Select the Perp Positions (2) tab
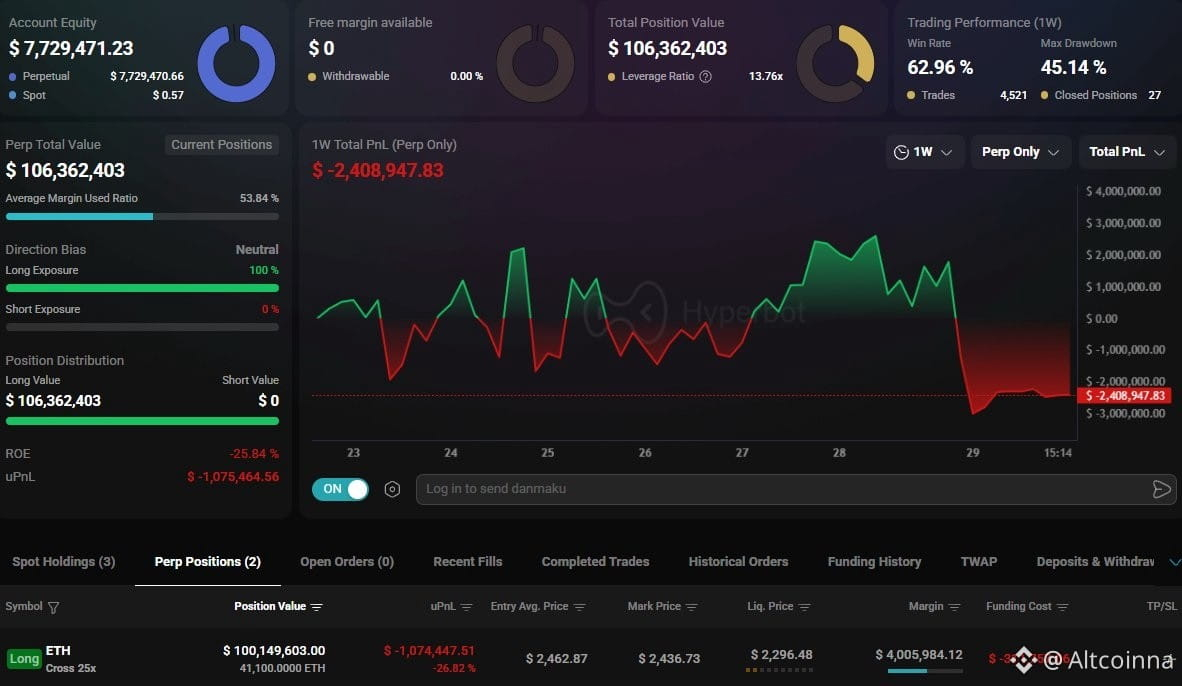 coord(207,562)
